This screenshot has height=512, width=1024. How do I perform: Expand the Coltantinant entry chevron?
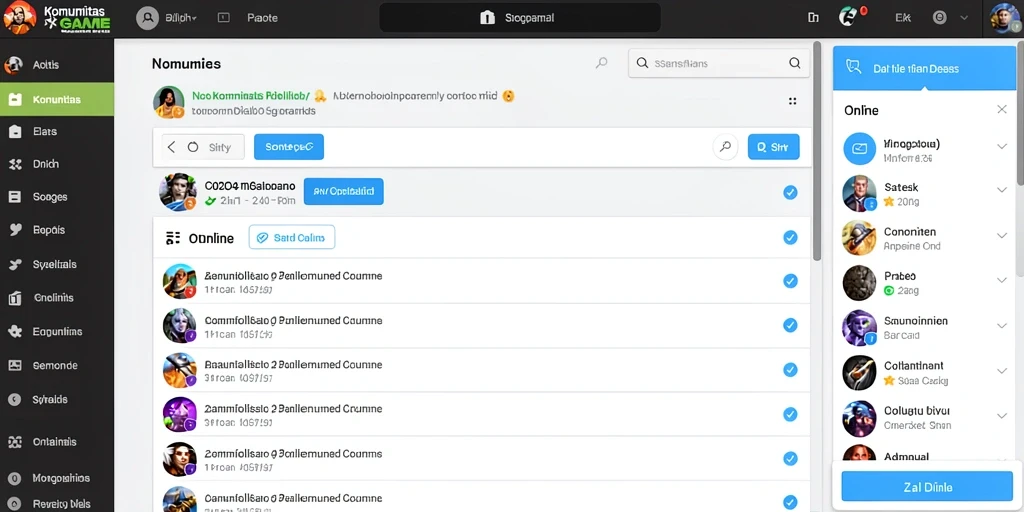click(1002, 370)
